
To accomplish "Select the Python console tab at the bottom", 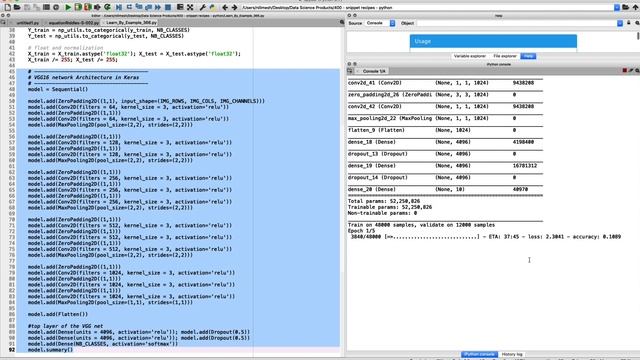I will [x=479, y=354].
